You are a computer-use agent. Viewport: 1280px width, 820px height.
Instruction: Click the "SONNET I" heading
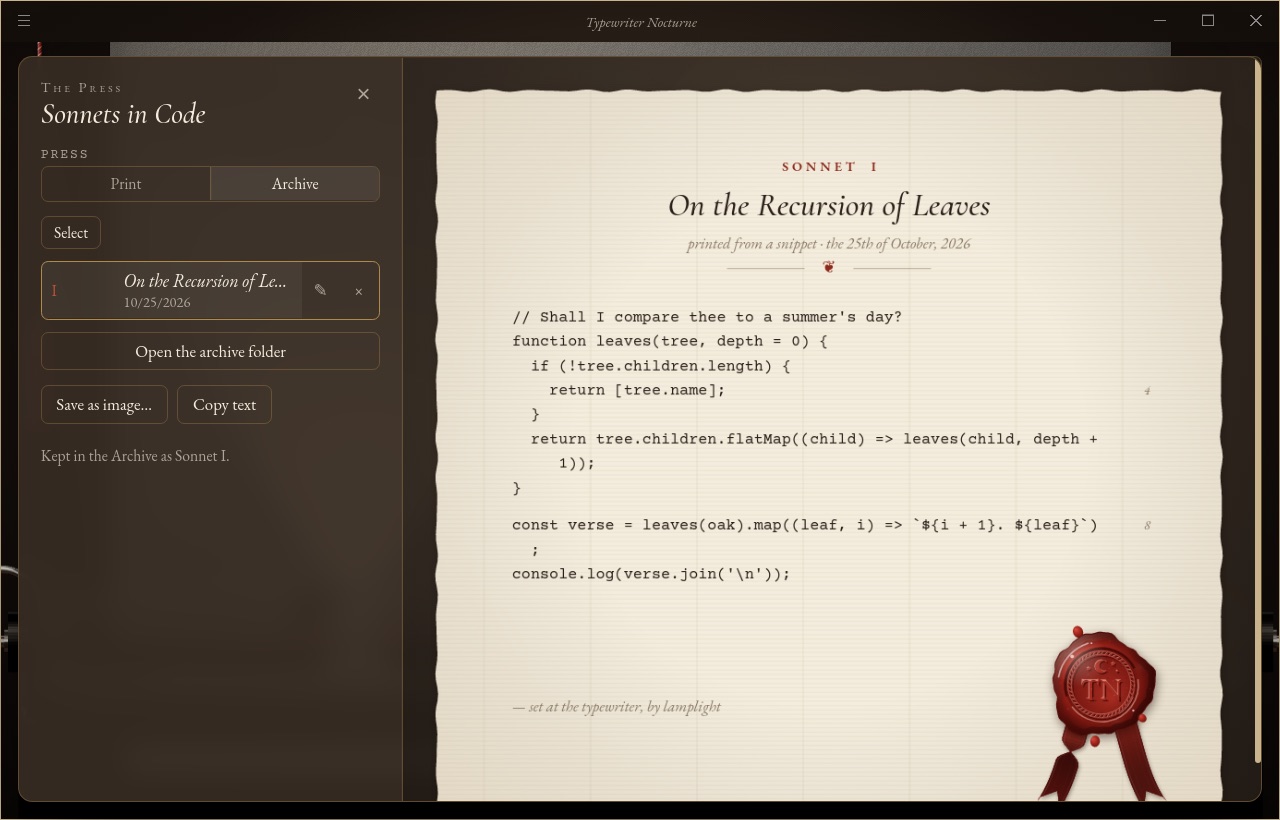pos(830,167)
